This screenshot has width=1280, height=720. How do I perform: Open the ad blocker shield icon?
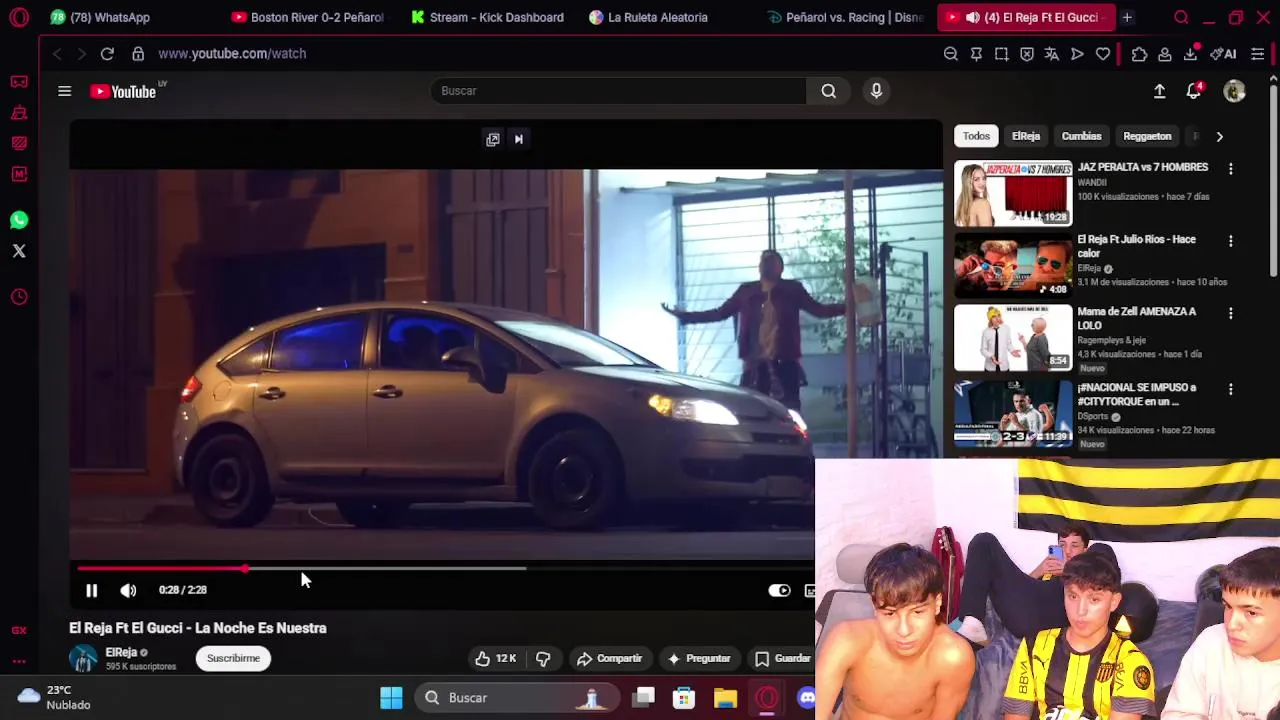click(1027, 54)
